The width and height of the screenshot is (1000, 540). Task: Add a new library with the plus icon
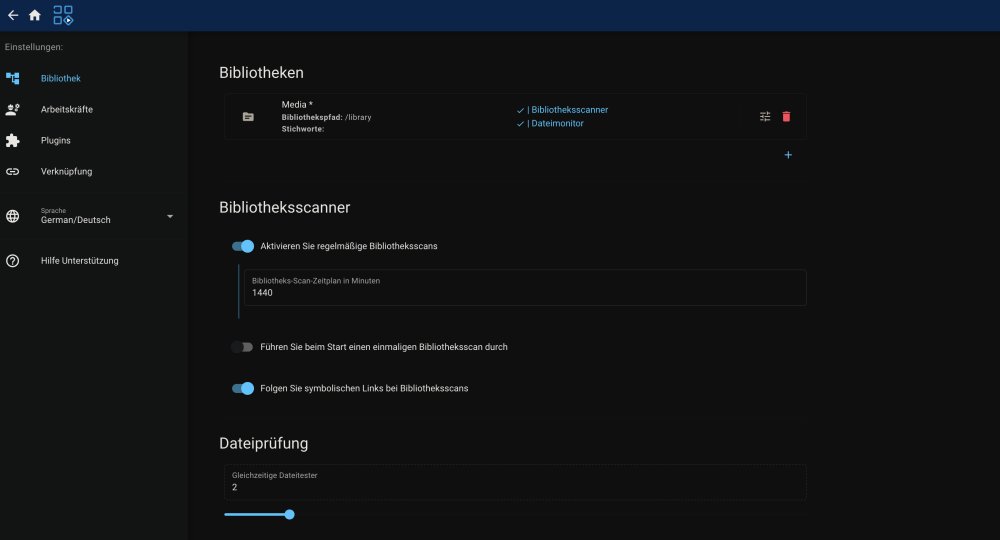pyautogui.click(x=788, y=155)
